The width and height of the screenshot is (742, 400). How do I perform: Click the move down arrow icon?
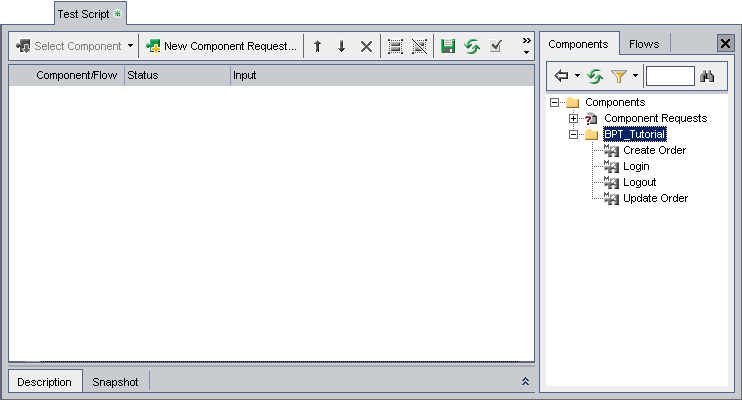coord(341,46)
